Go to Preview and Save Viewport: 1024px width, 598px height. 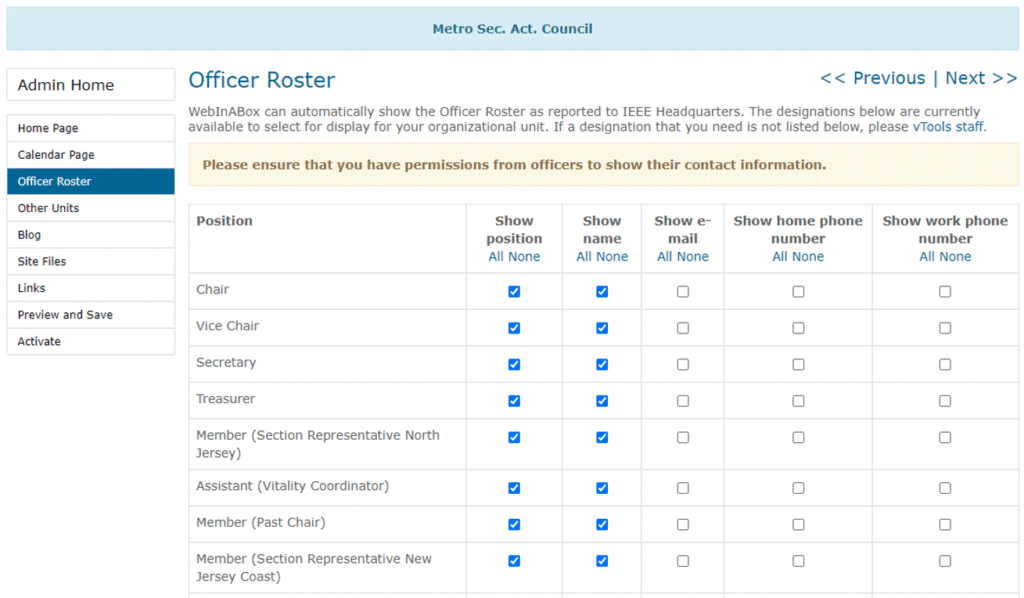pyautogui.click(x=91, y=315)
